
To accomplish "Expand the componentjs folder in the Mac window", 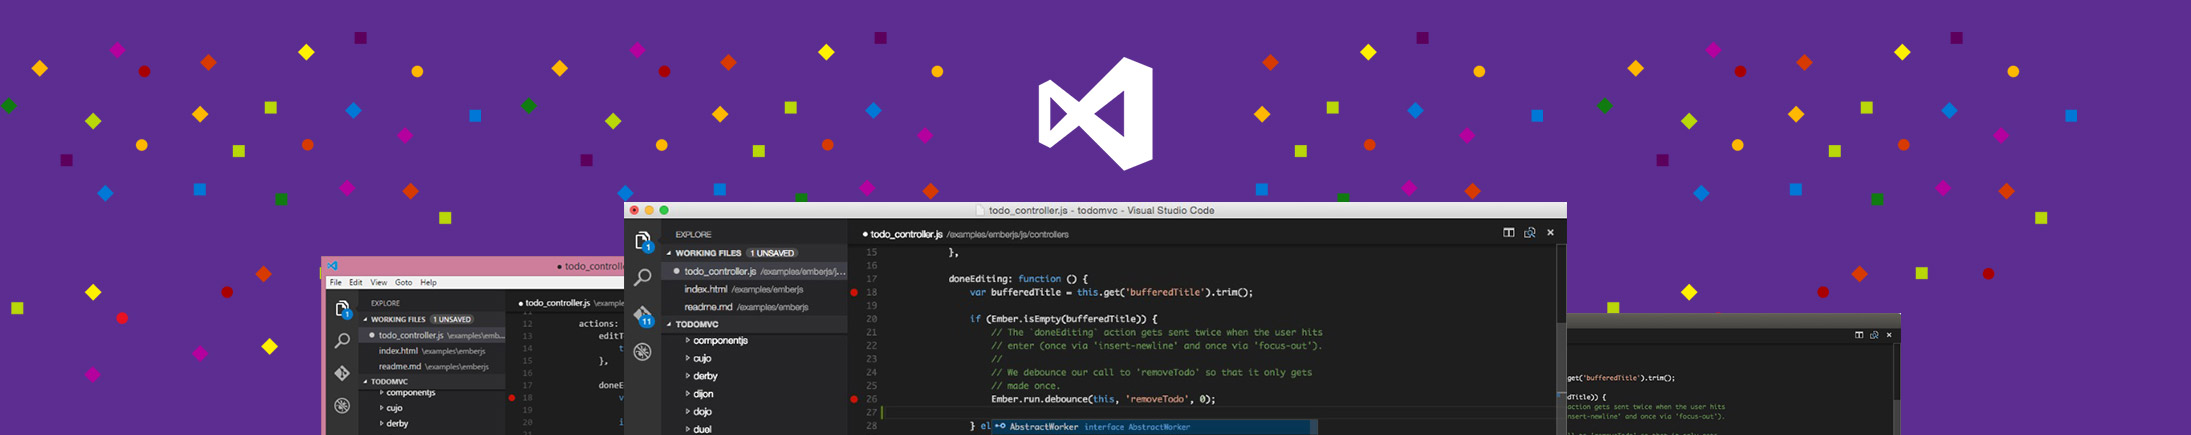I will [x=687, y=341].
